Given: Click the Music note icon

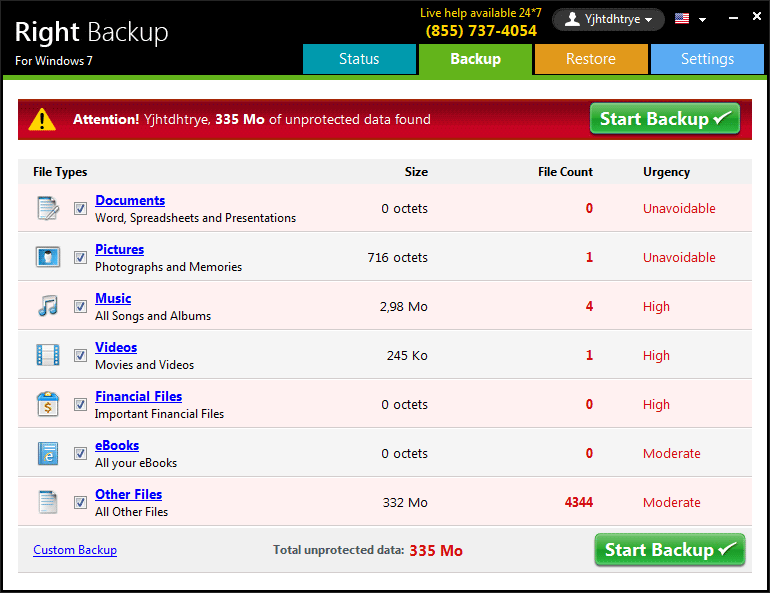Looking at the screenshot, I should (48, 306).
